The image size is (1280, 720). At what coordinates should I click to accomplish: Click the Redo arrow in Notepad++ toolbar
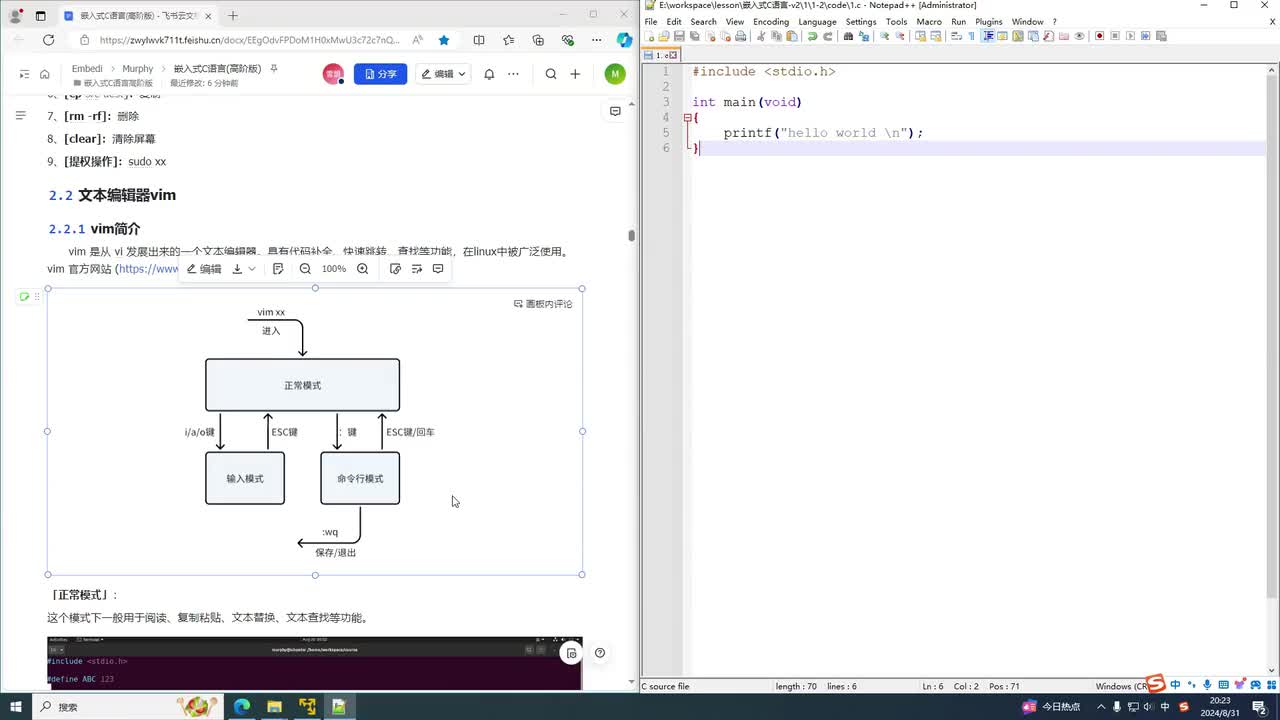point(828,36)
